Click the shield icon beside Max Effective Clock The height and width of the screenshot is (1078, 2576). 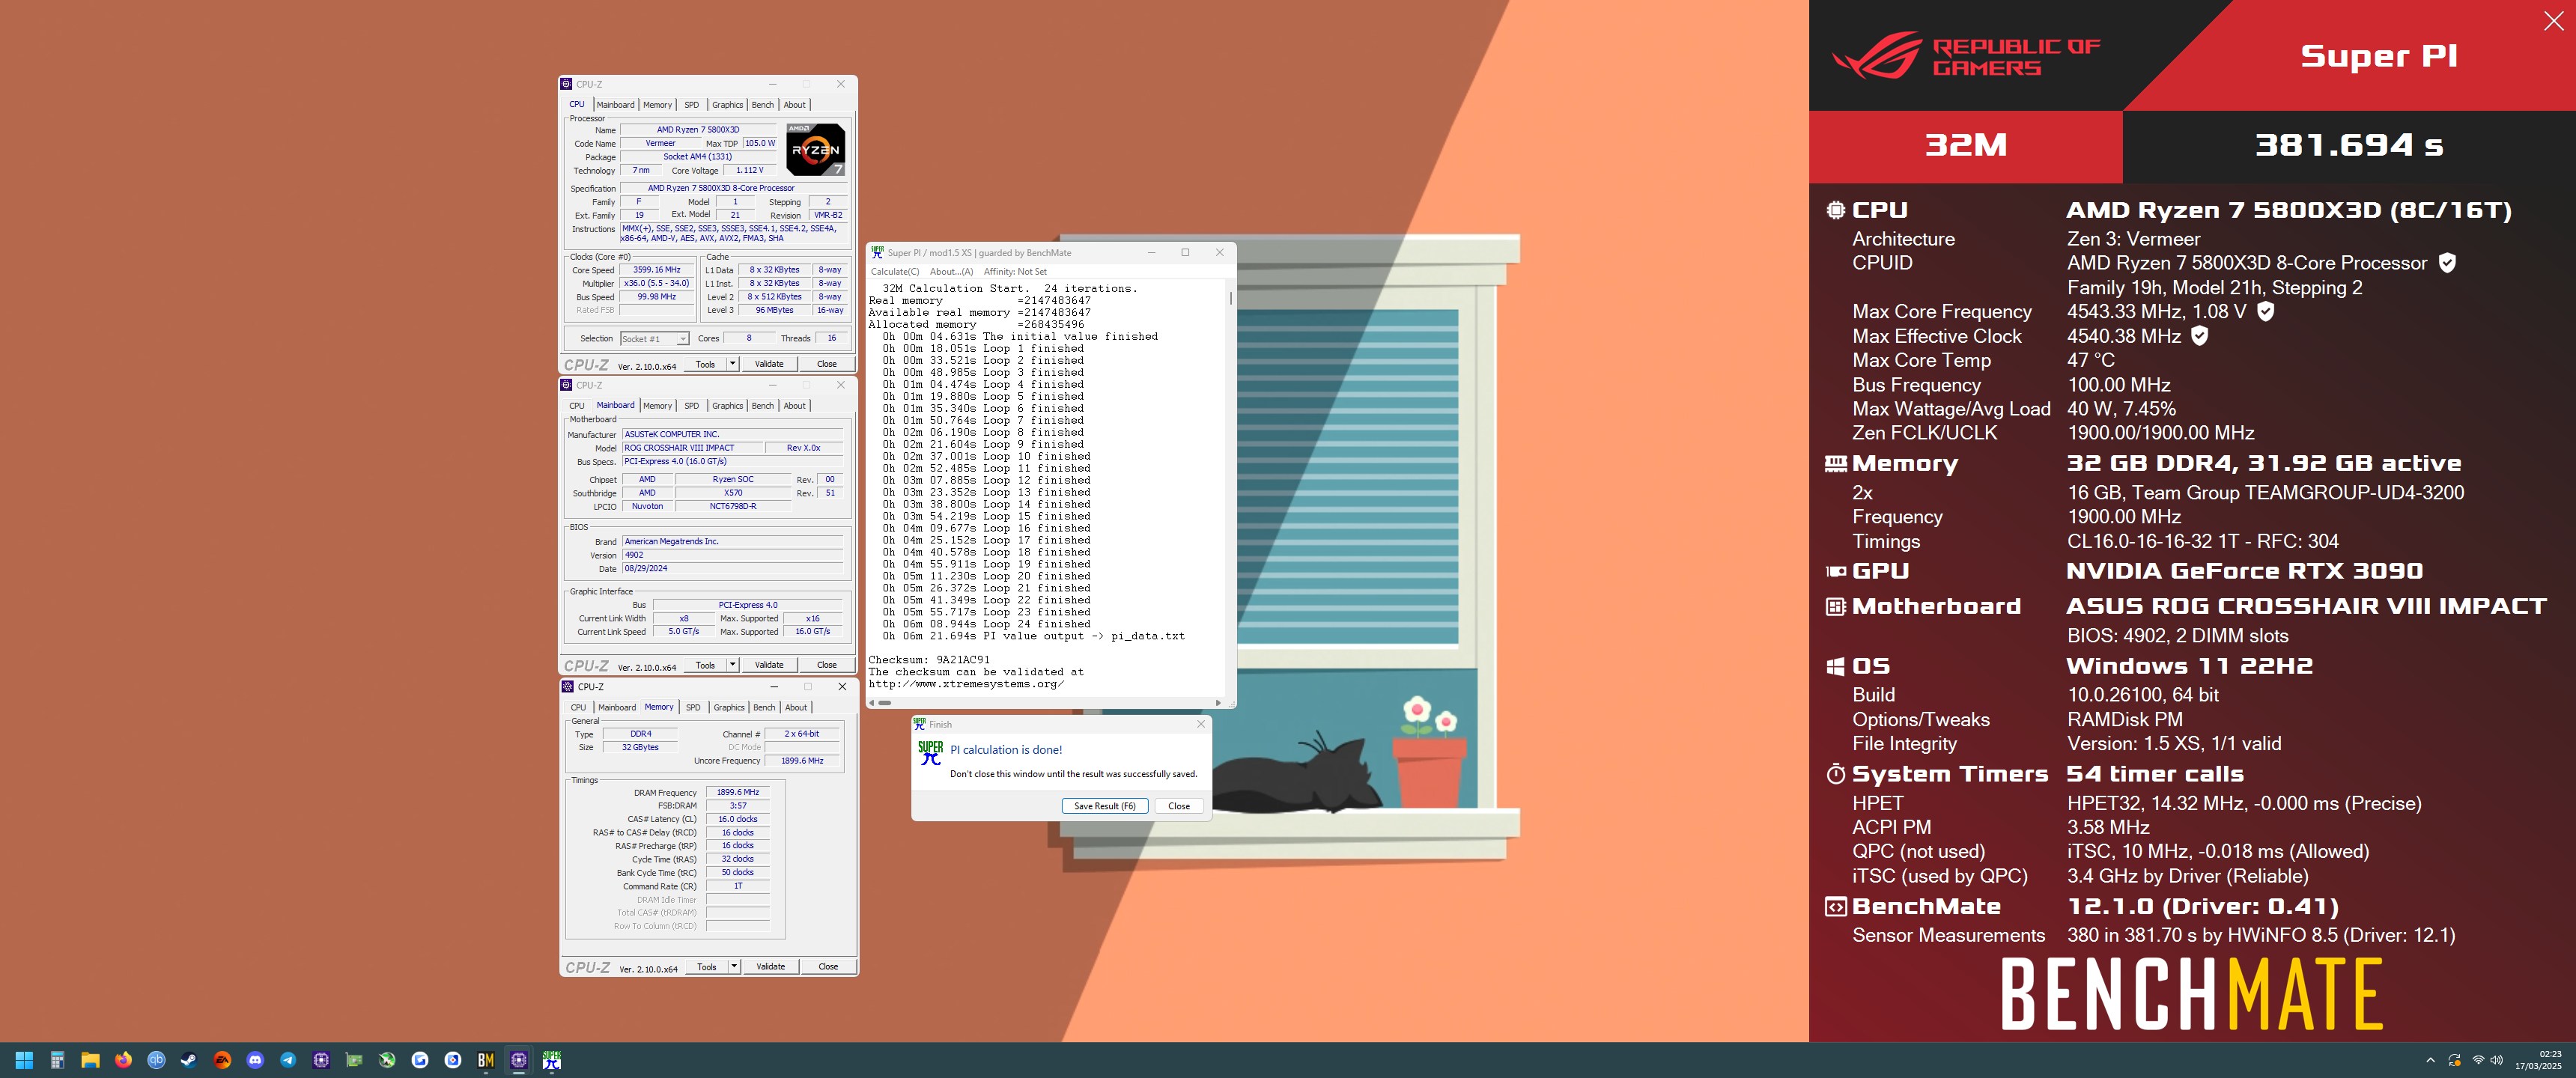[x=2200, y=336]
